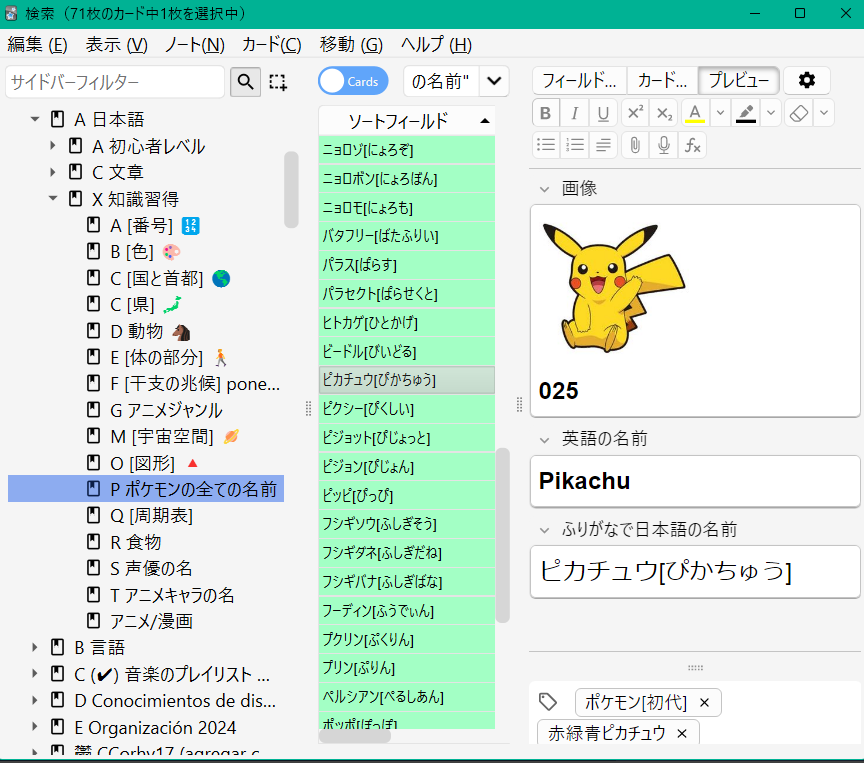
Task: Open the 表示 (V) menu
Action: 116,45
